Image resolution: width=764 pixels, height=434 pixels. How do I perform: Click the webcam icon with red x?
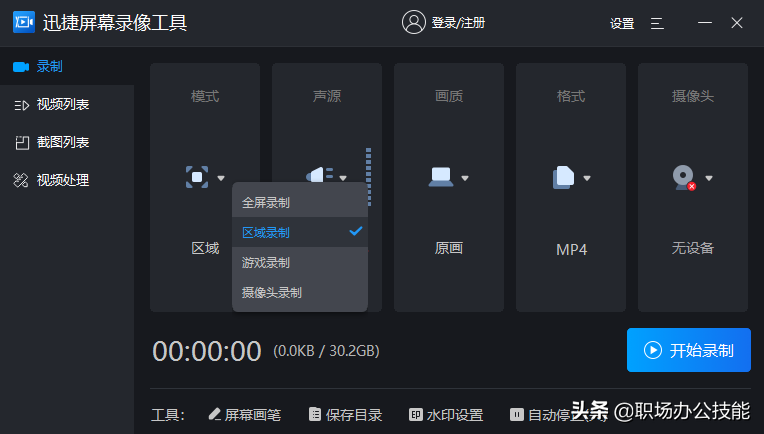tap(684, 177)
